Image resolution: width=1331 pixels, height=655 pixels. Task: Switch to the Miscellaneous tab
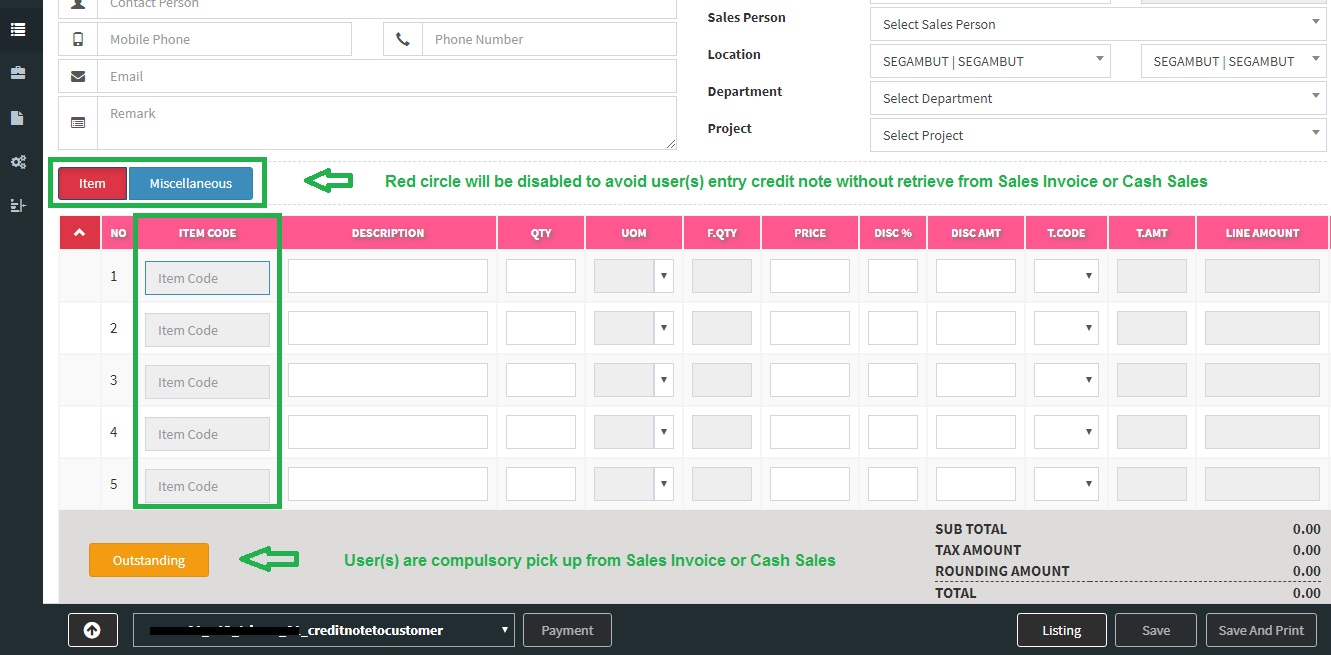190,184
